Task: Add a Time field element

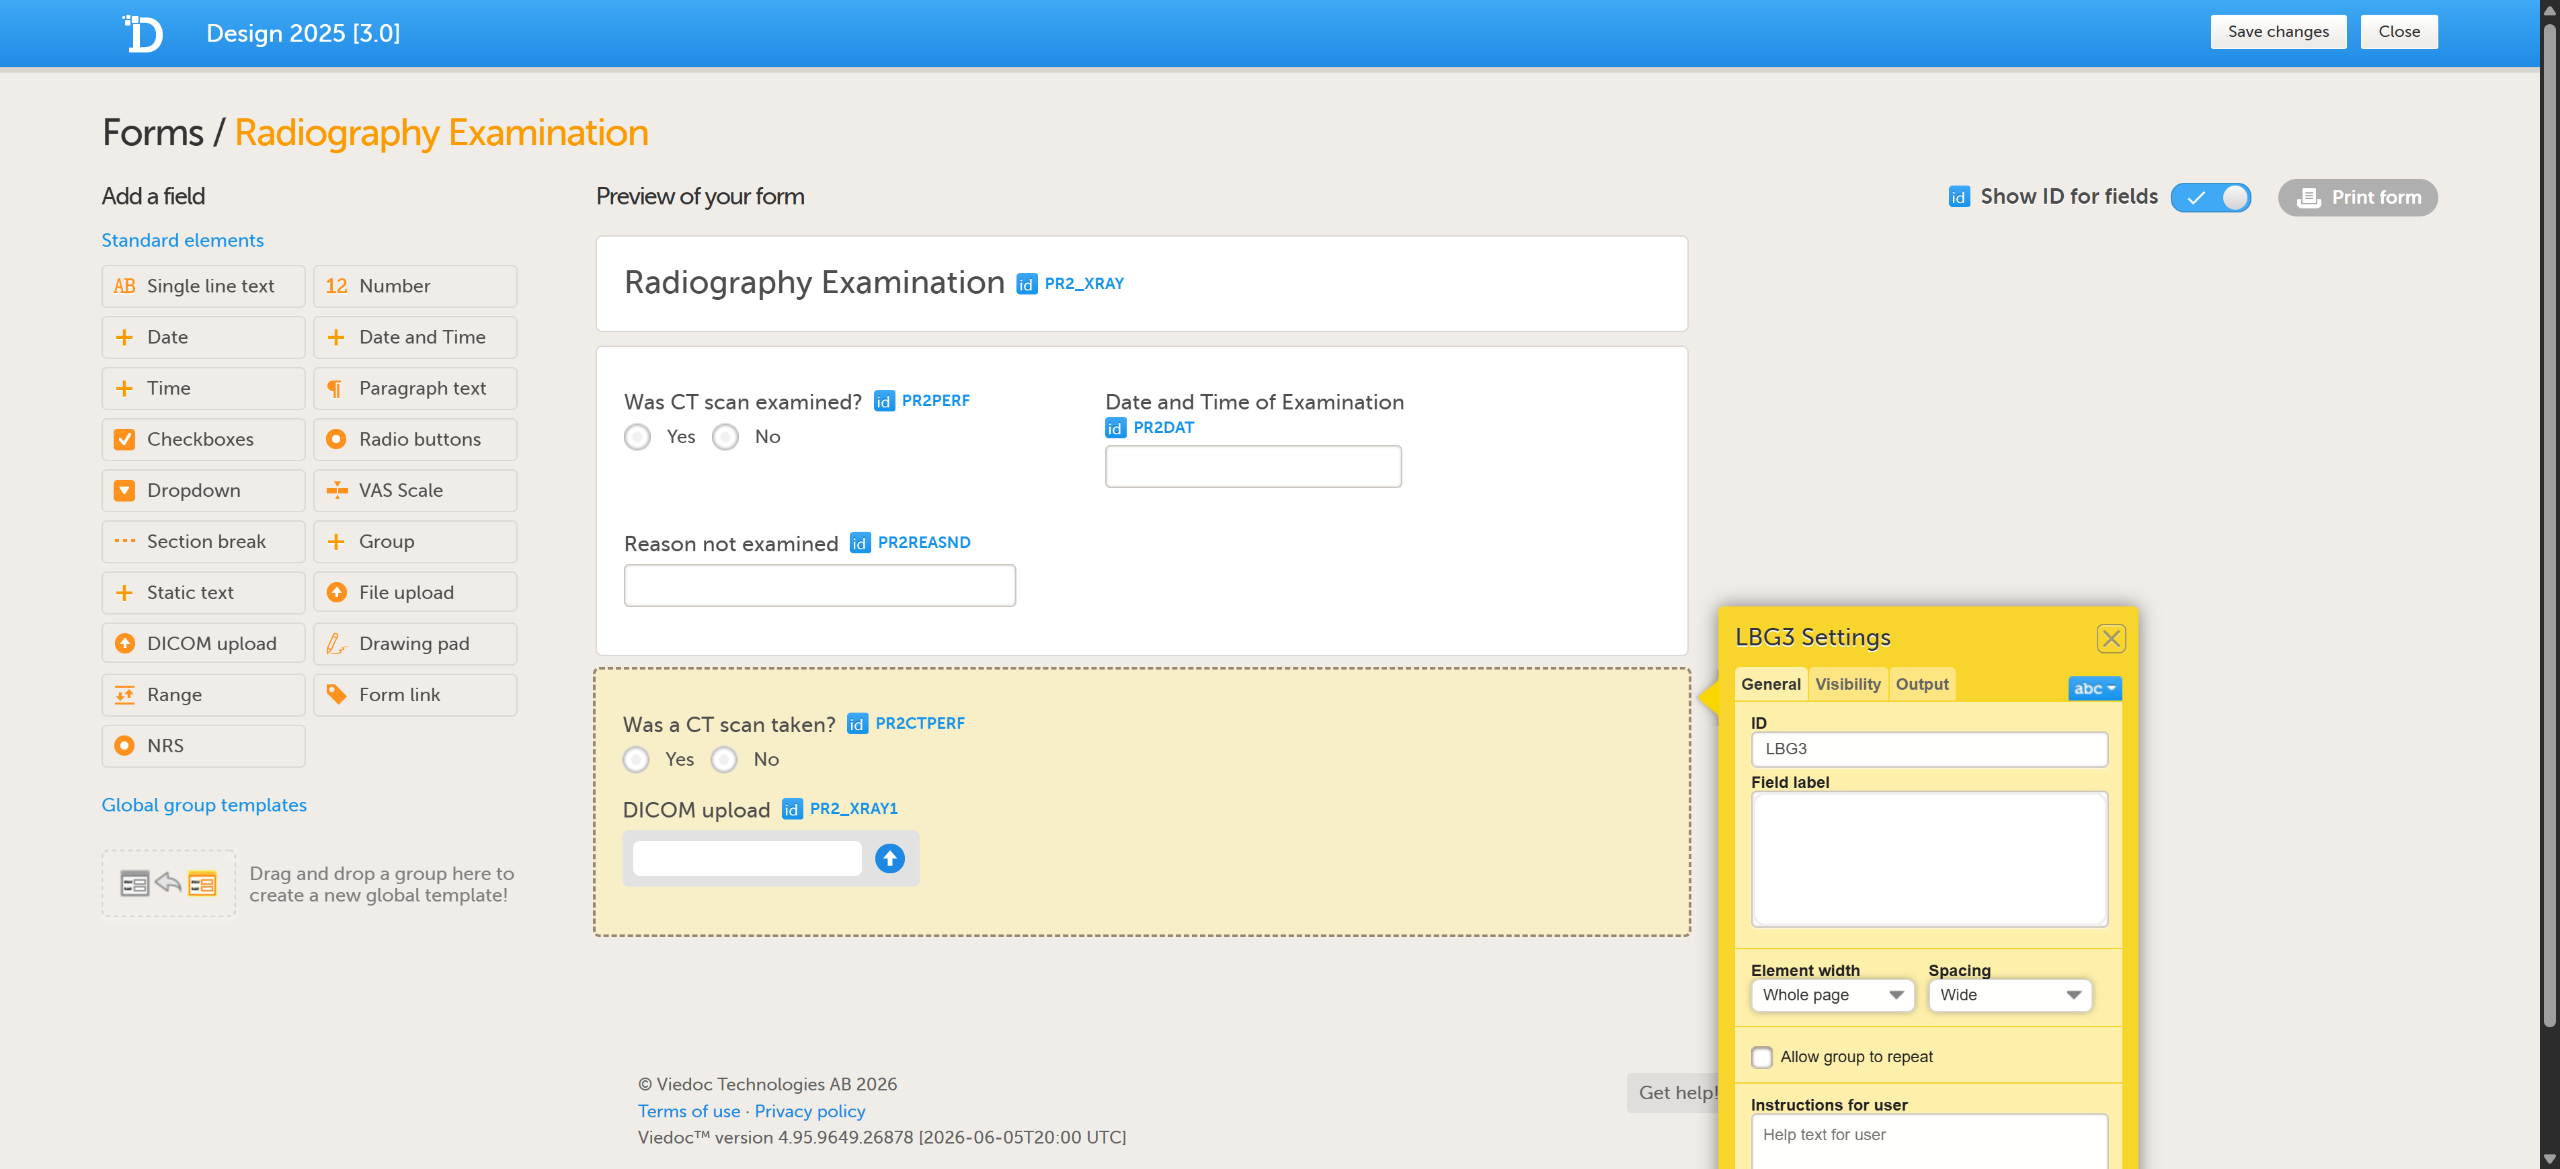Action: (203, 388)
